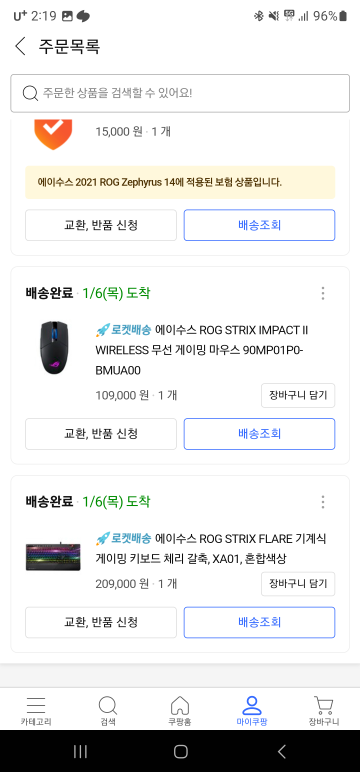Add the gaming mouse via 장바구니 담기

pos(298,395)
